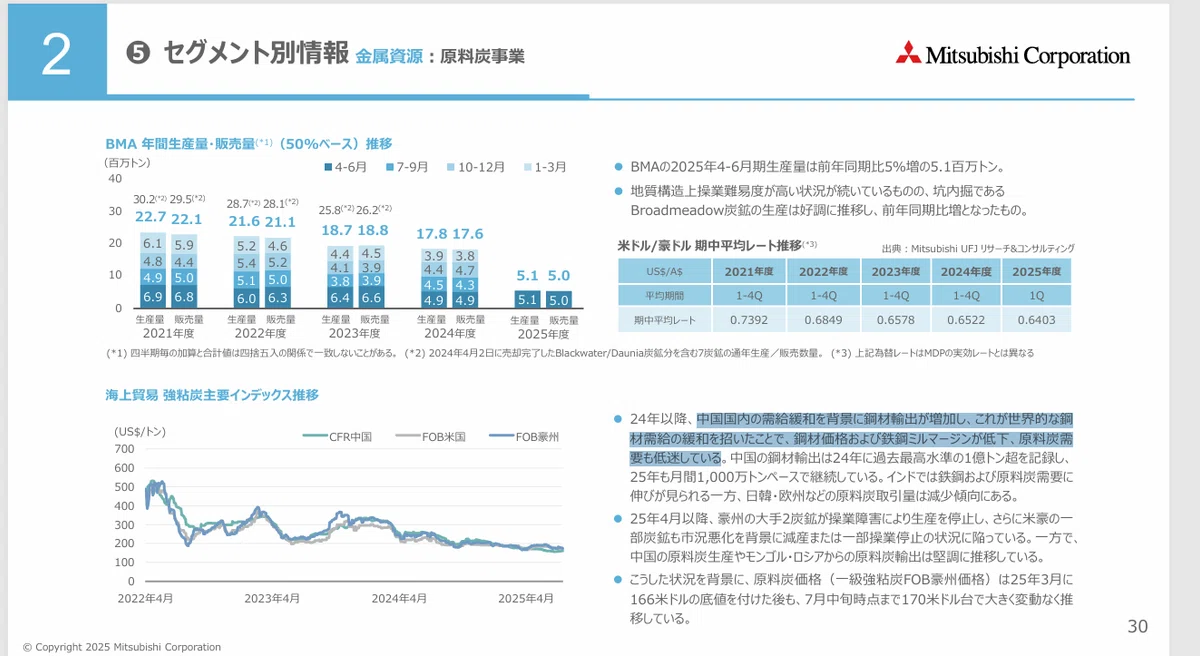The width and height of the screenshot is (1200, 656).
Task: Click the 2025年4月 x-axis label
Action: (x=525, y=598)
